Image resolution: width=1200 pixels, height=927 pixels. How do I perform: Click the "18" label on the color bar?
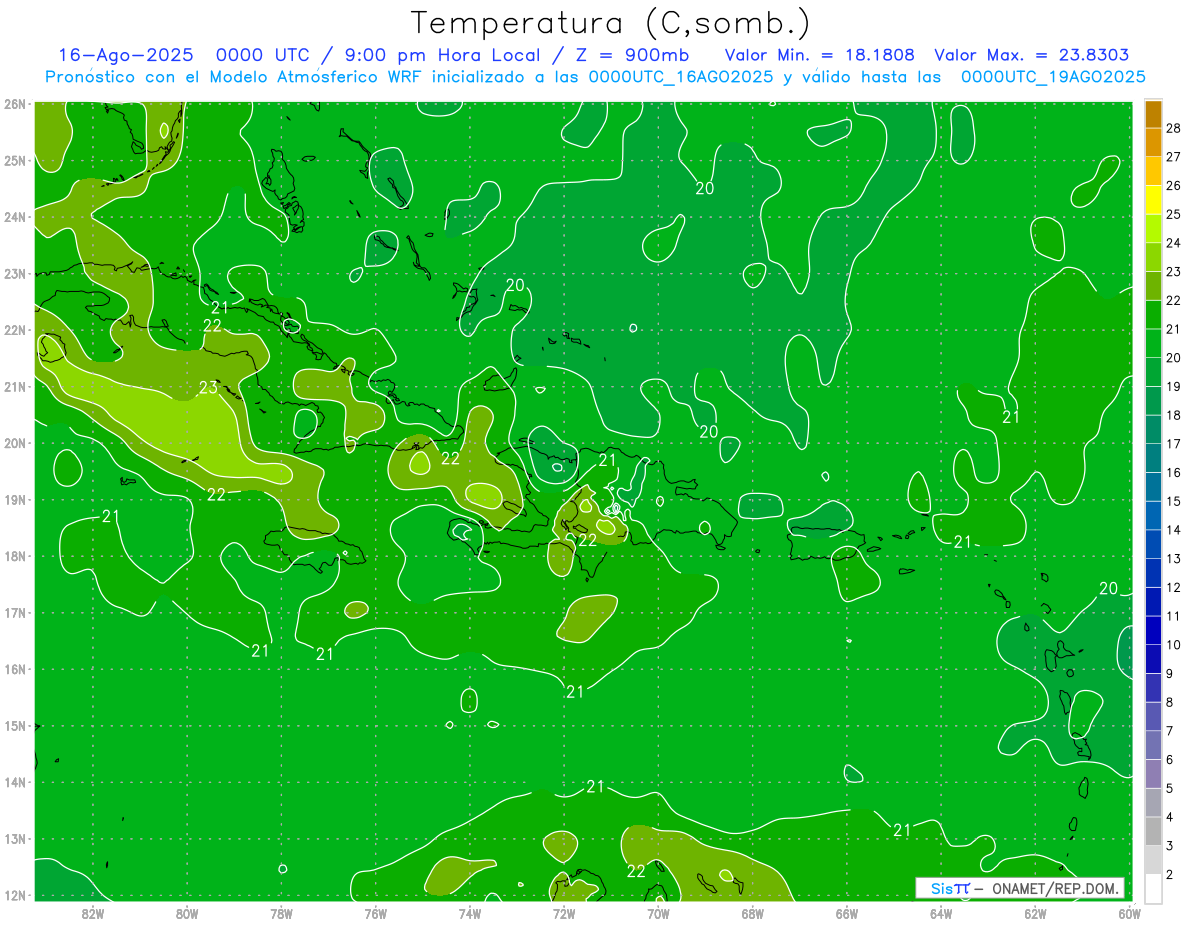pos(1174,415)
